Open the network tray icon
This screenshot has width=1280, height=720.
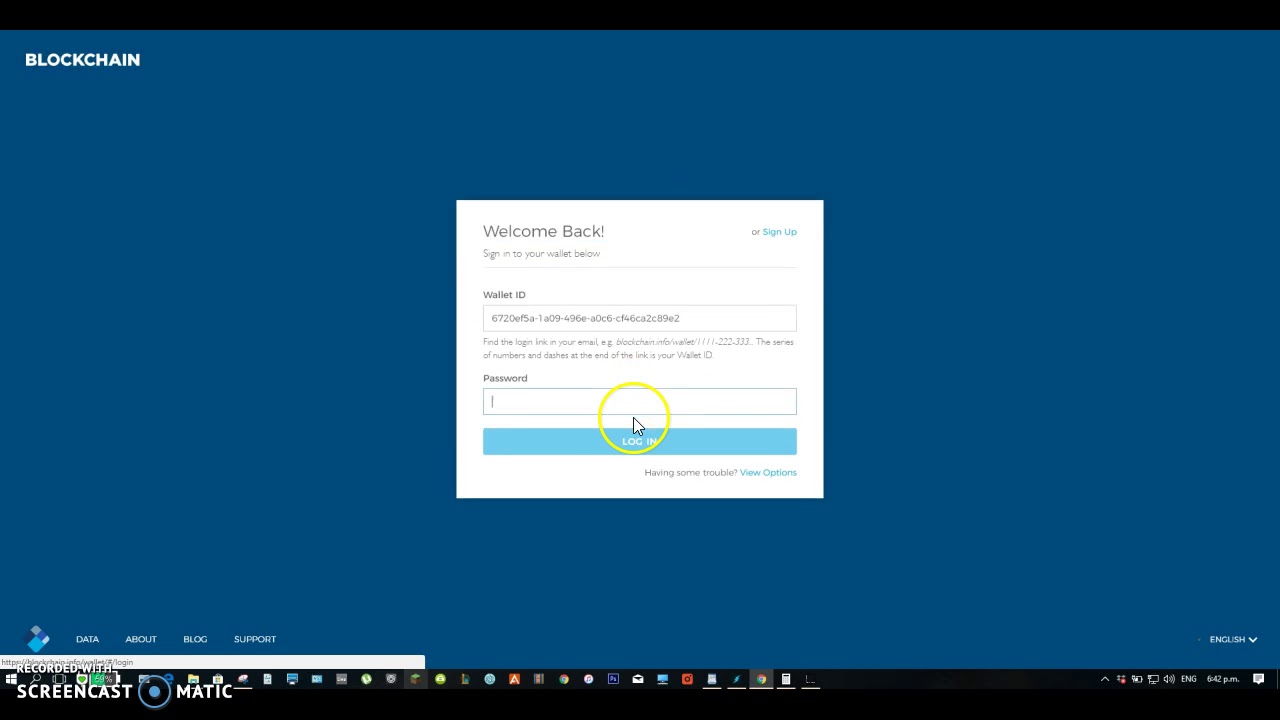tap(1153, 679)
